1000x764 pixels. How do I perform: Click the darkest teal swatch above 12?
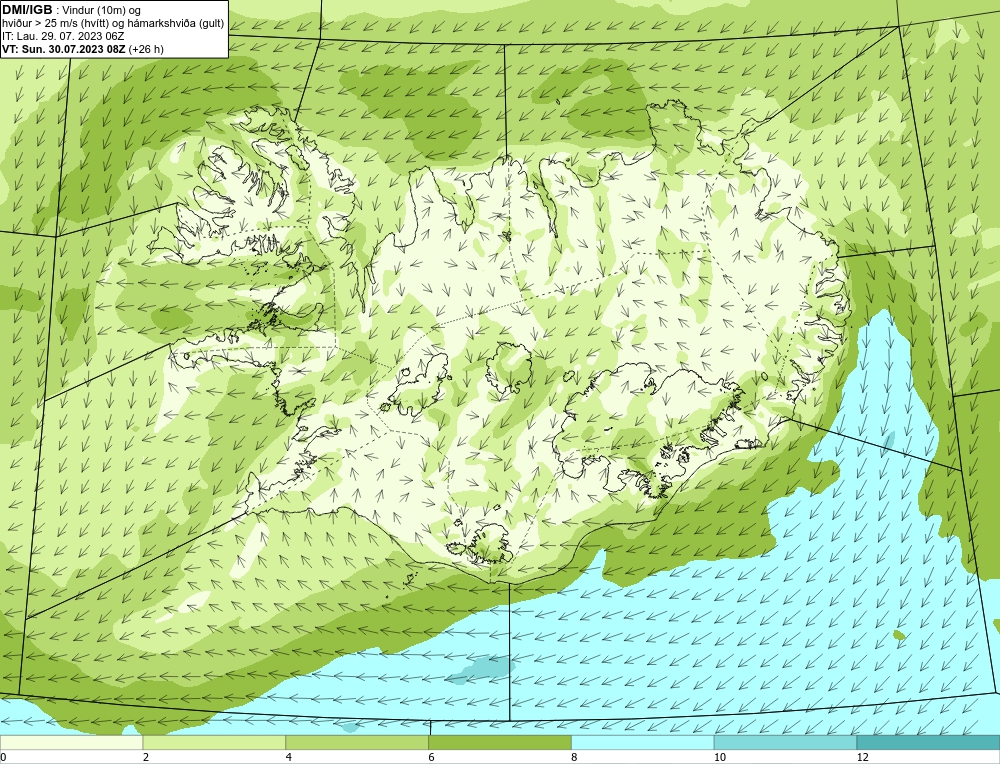point(929,742)
